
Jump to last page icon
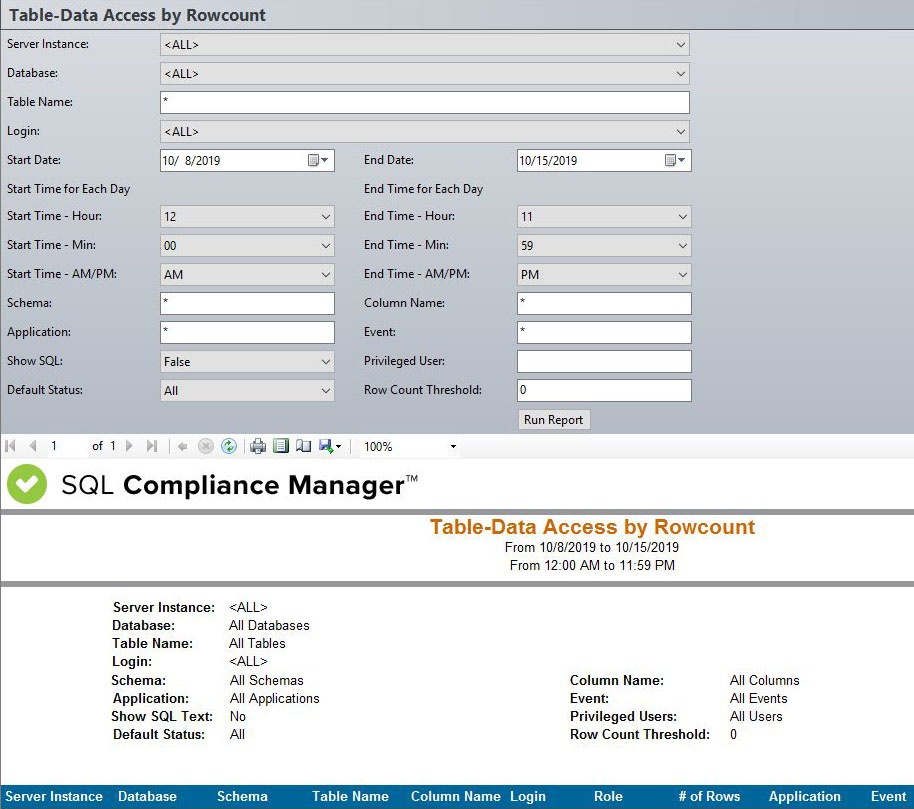[152, 446]
